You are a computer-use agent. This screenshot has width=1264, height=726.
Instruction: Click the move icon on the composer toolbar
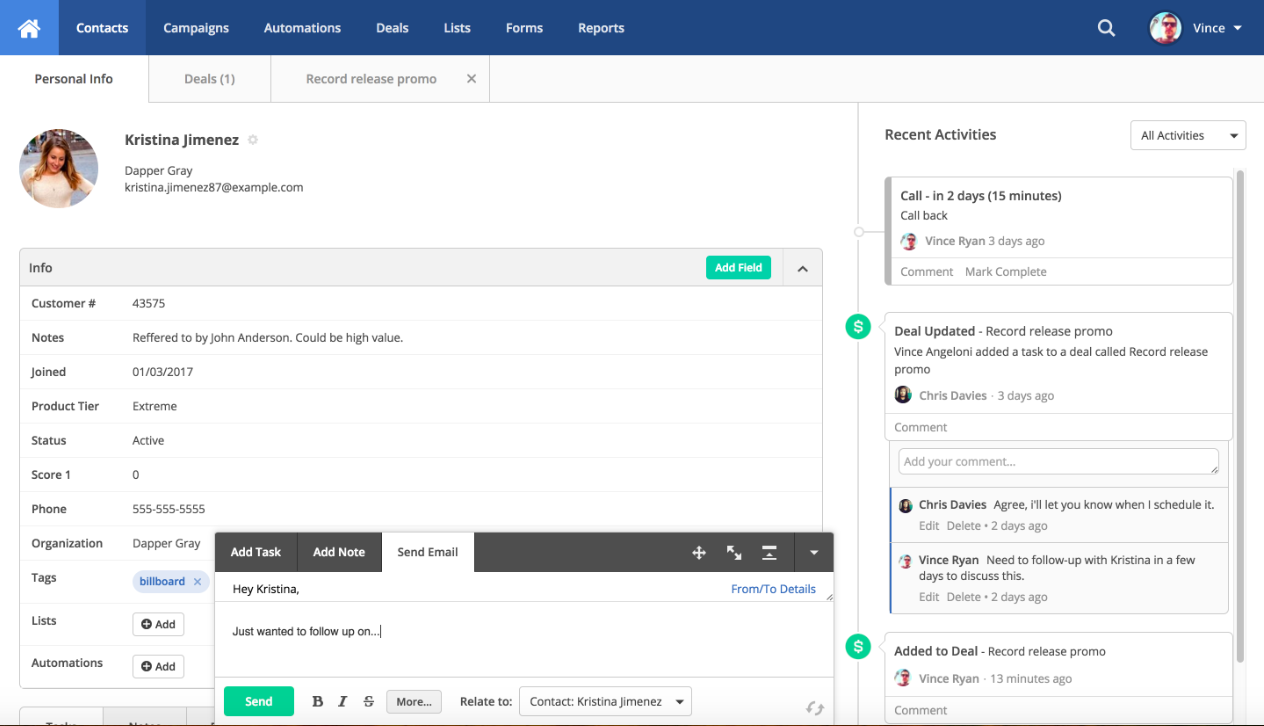699,552
